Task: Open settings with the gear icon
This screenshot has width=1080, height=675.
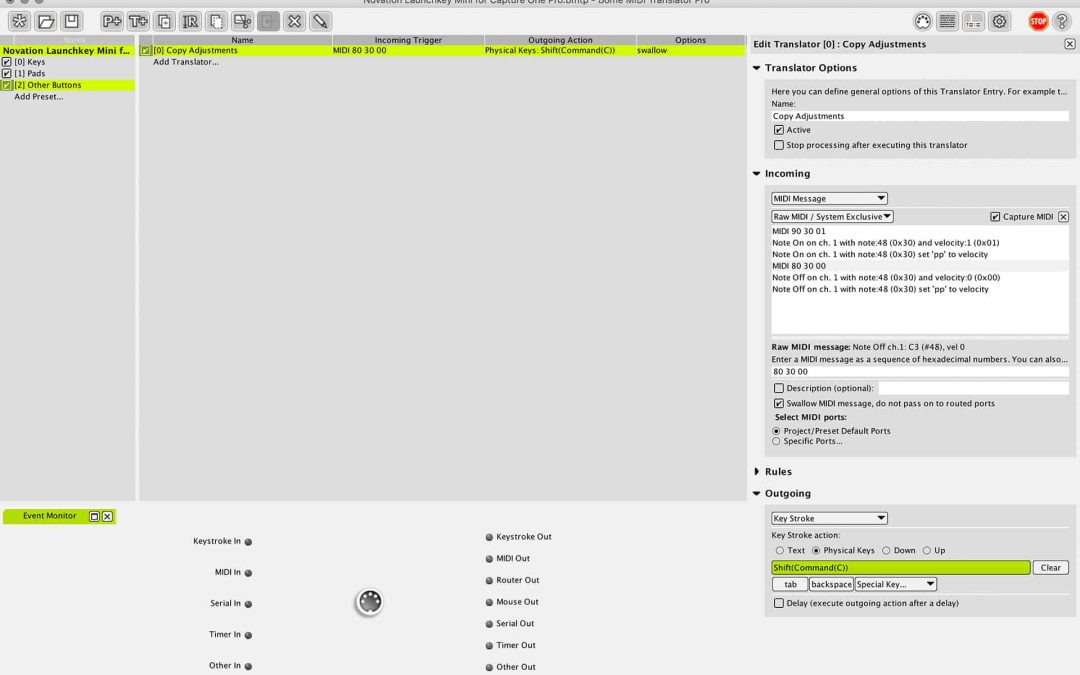Action: click(x=1000, y=21)
